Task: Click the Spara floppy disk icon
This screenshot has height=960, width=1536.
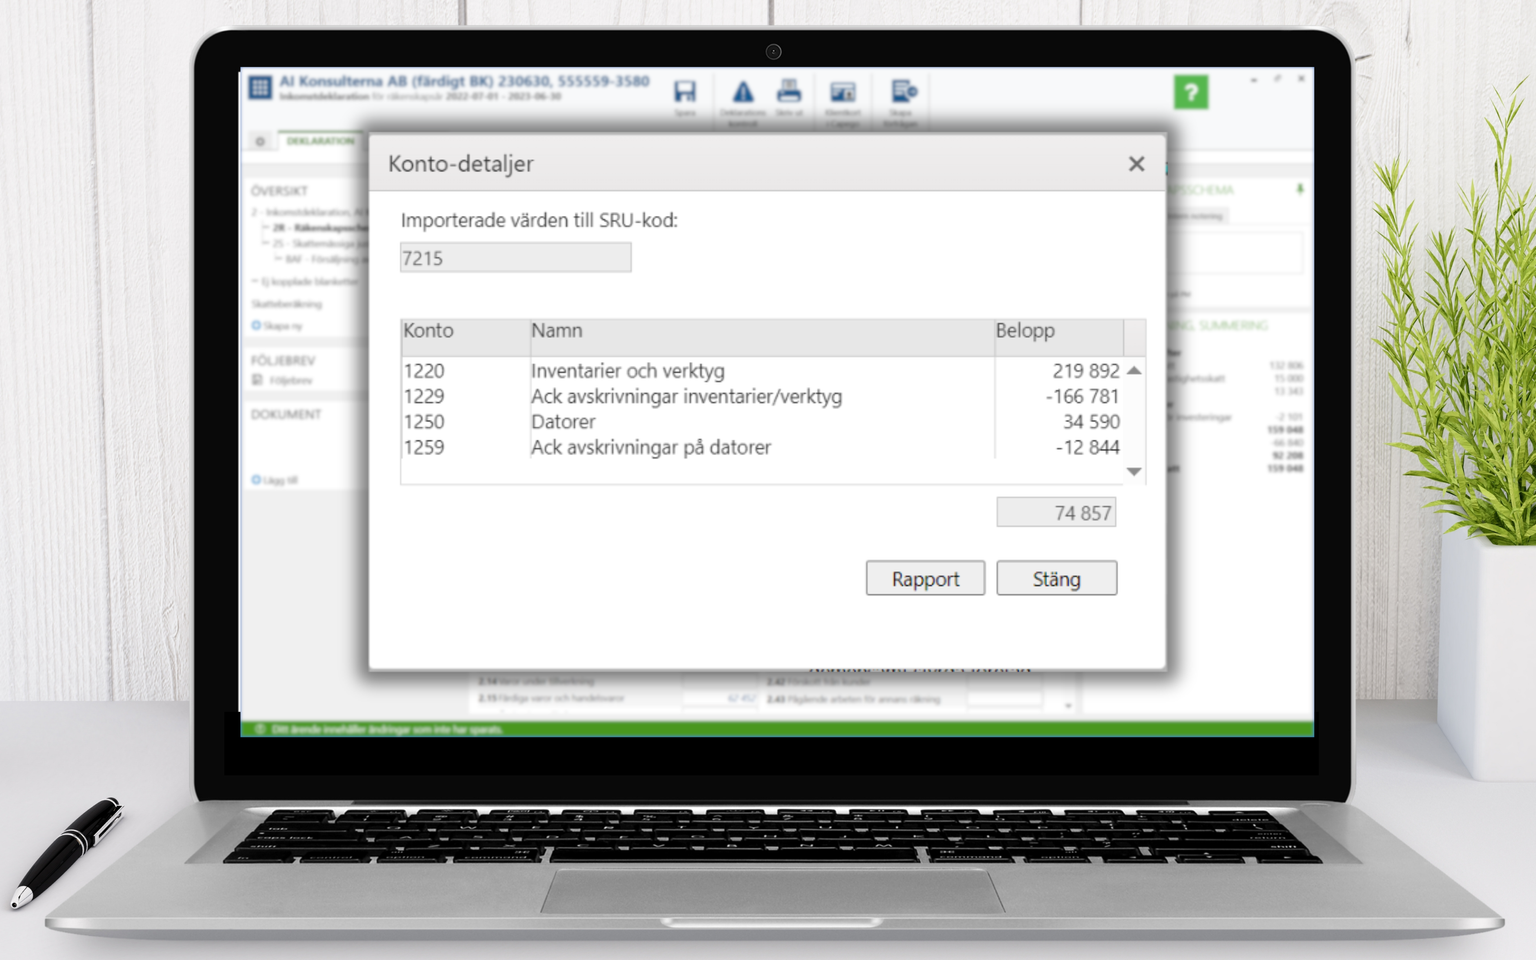Action: point(685,93)
